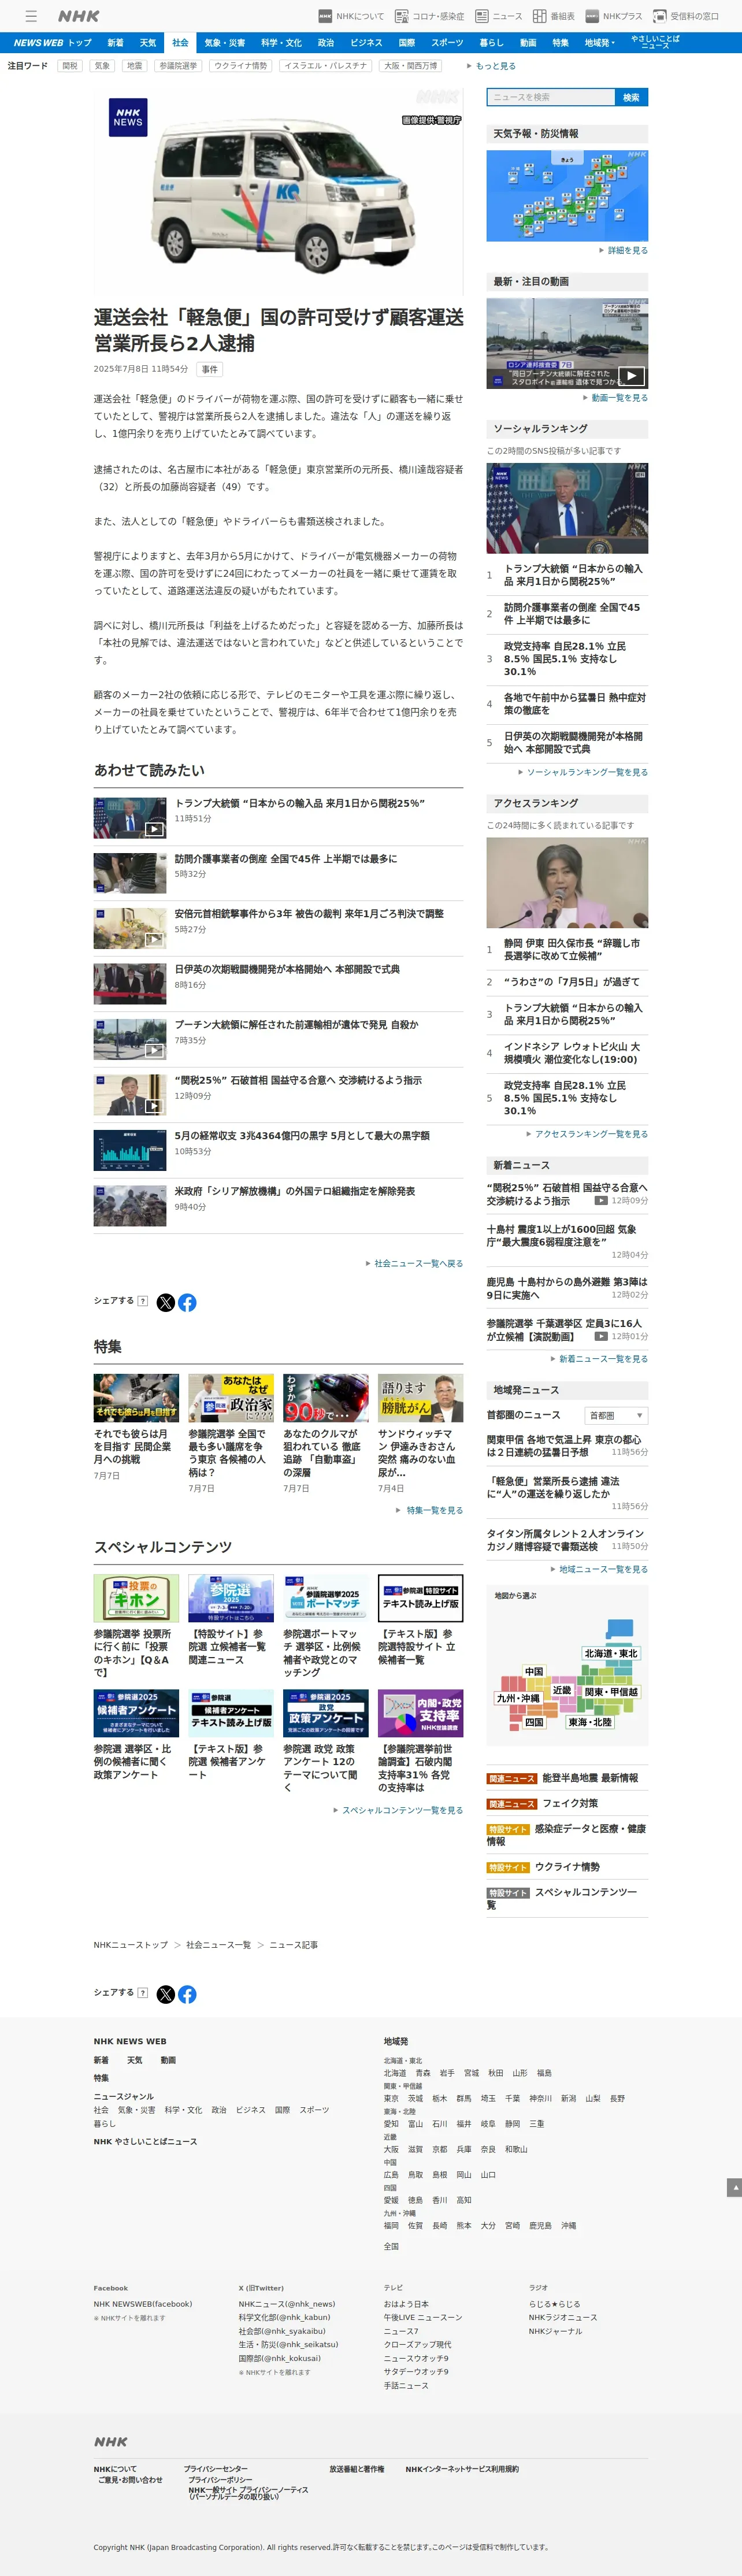Click back-to-top arrow button
The width and height of the screenshot is (742, 2576).
tap(734, 2187)
